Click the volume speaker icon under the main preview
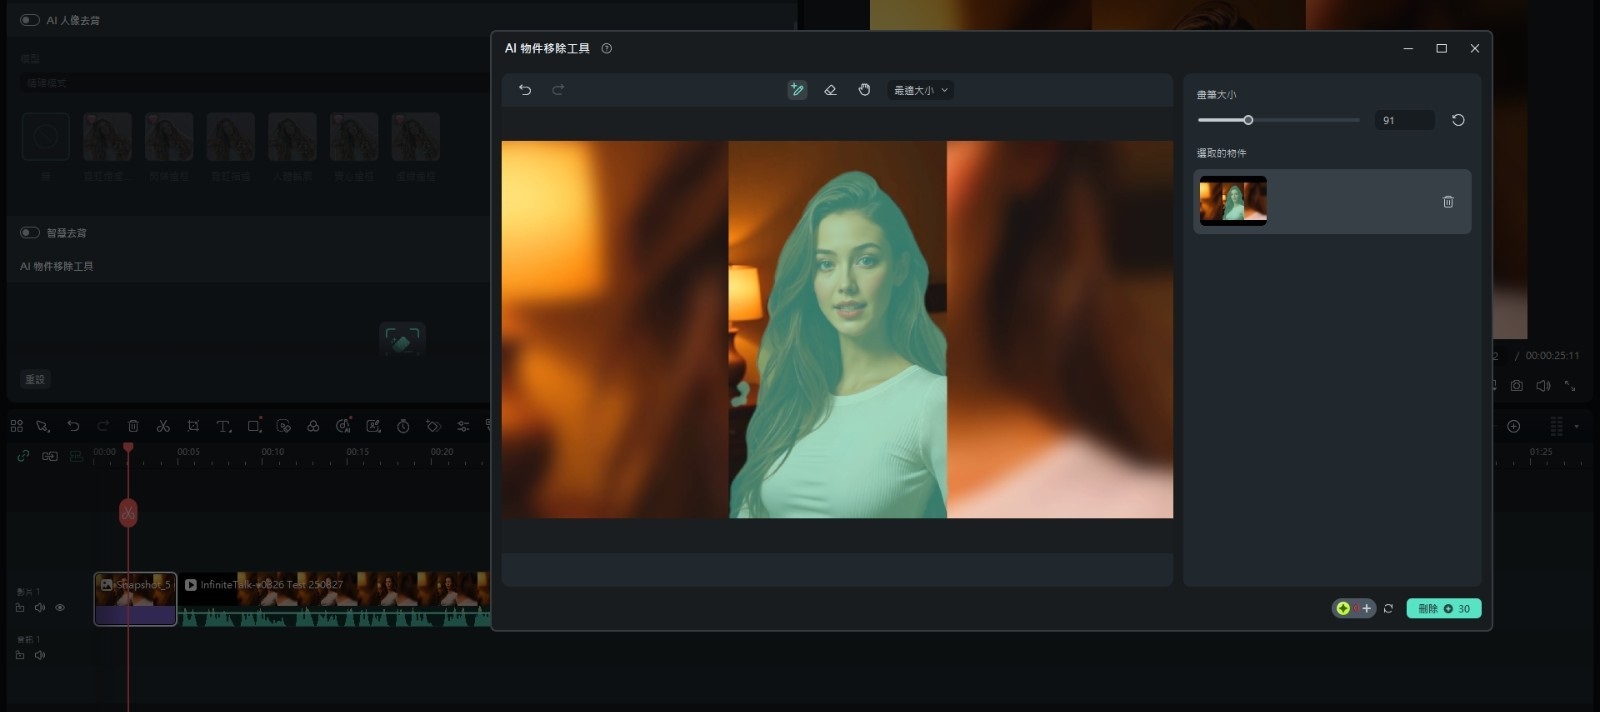Screen dimensions: 1600x712 [x=1543, y=385]
